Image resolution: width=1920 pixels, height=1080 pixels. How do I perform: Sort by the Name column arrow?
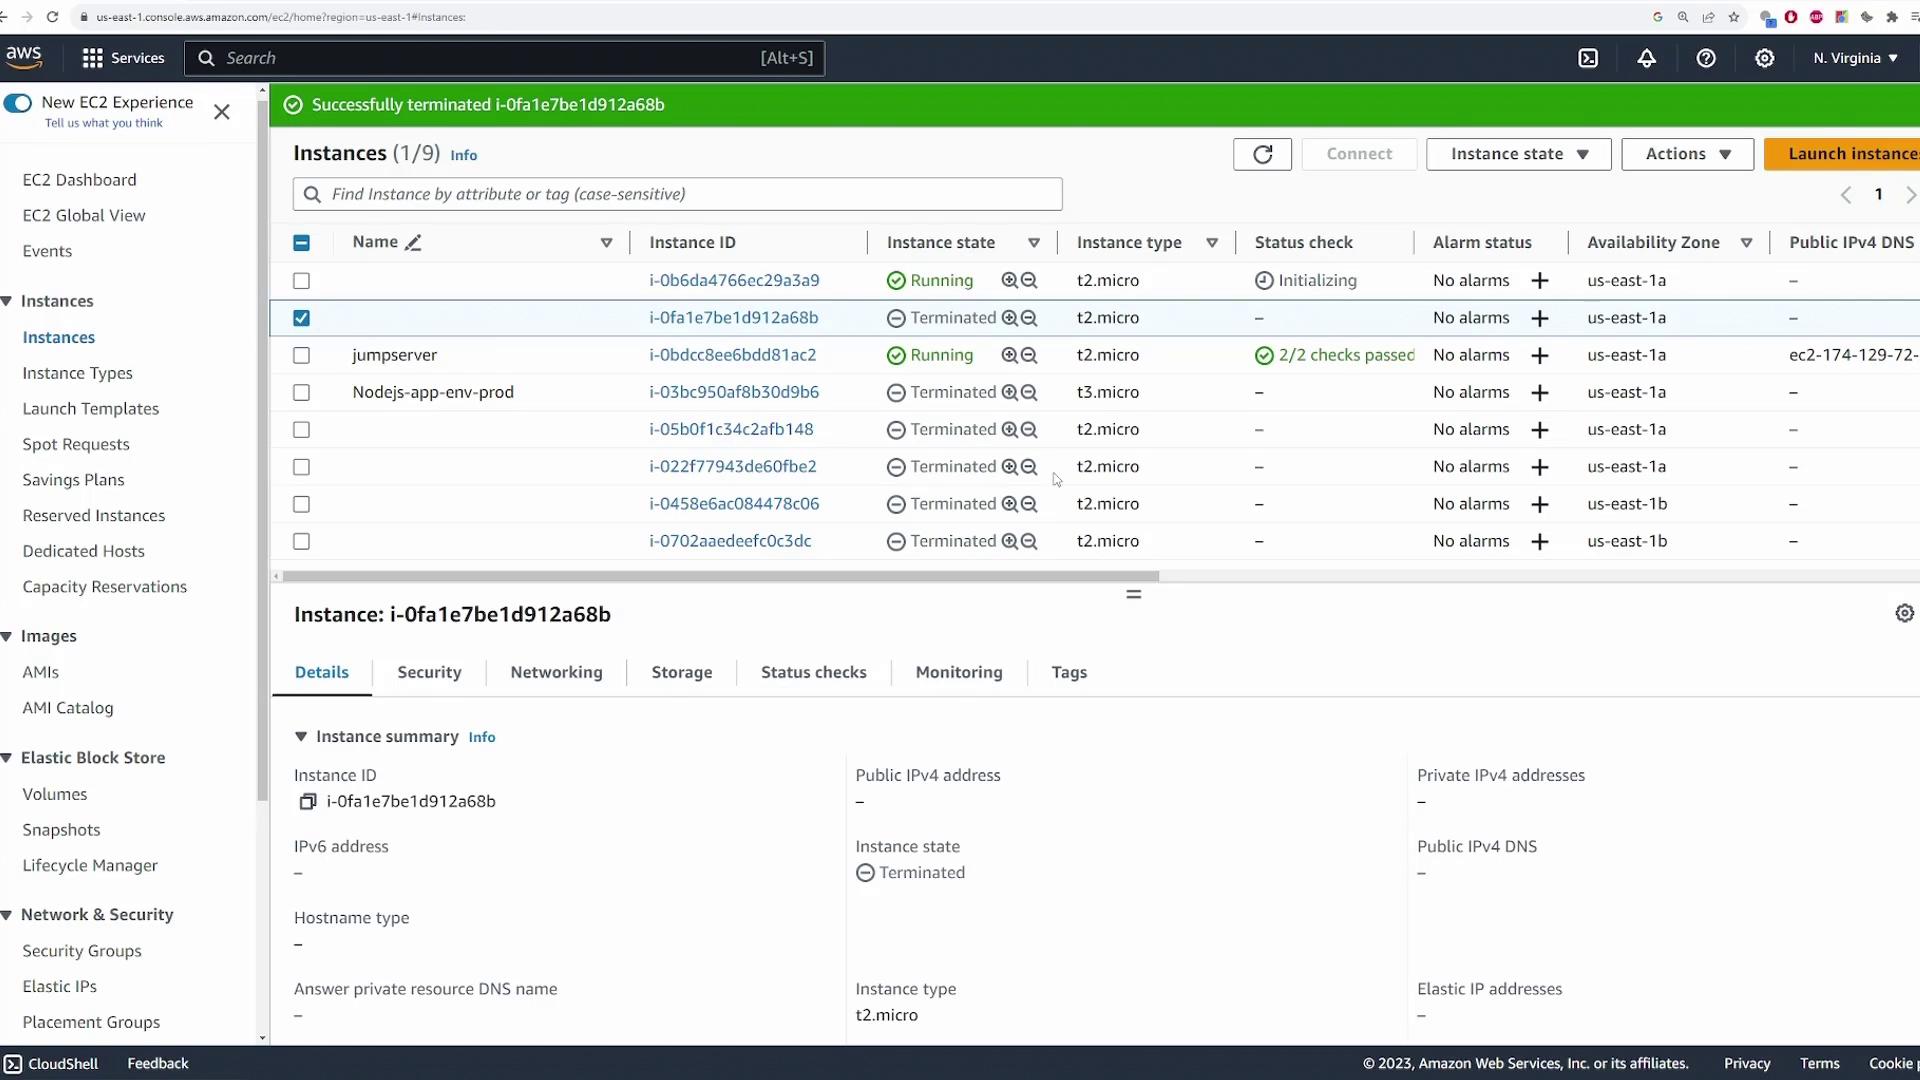click(x=606, y=243)
